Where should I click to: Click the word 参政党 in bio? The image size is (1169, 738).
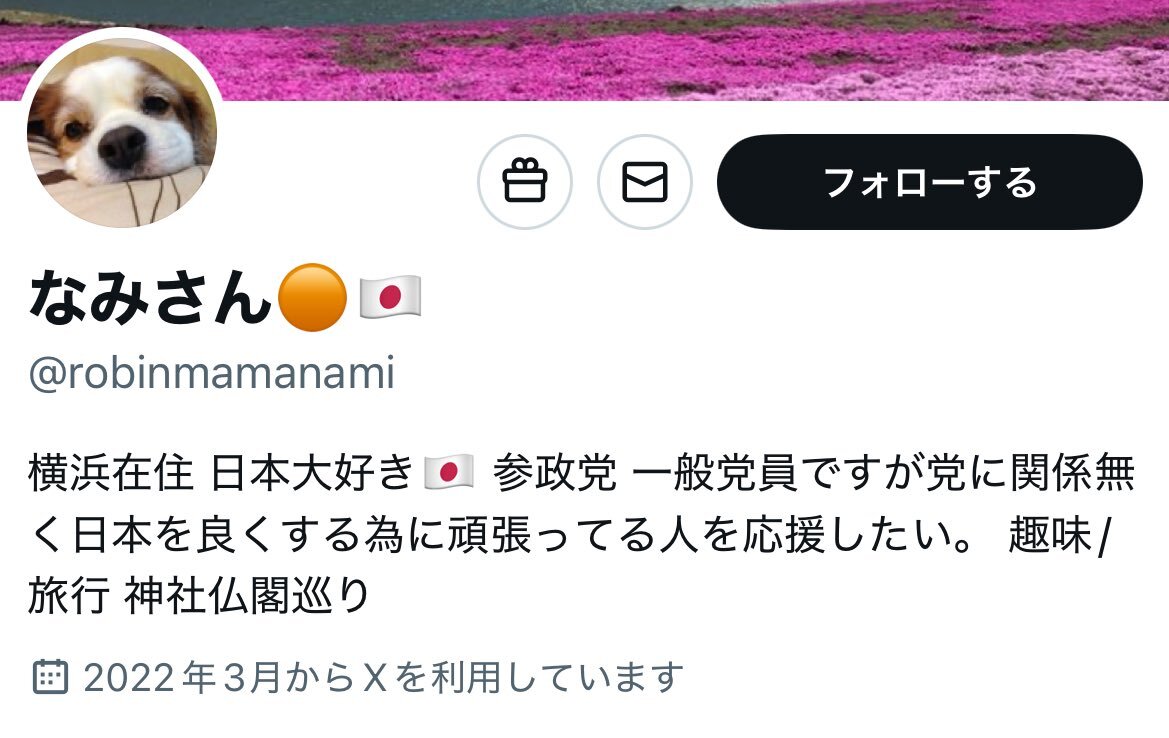coord(555,473)
